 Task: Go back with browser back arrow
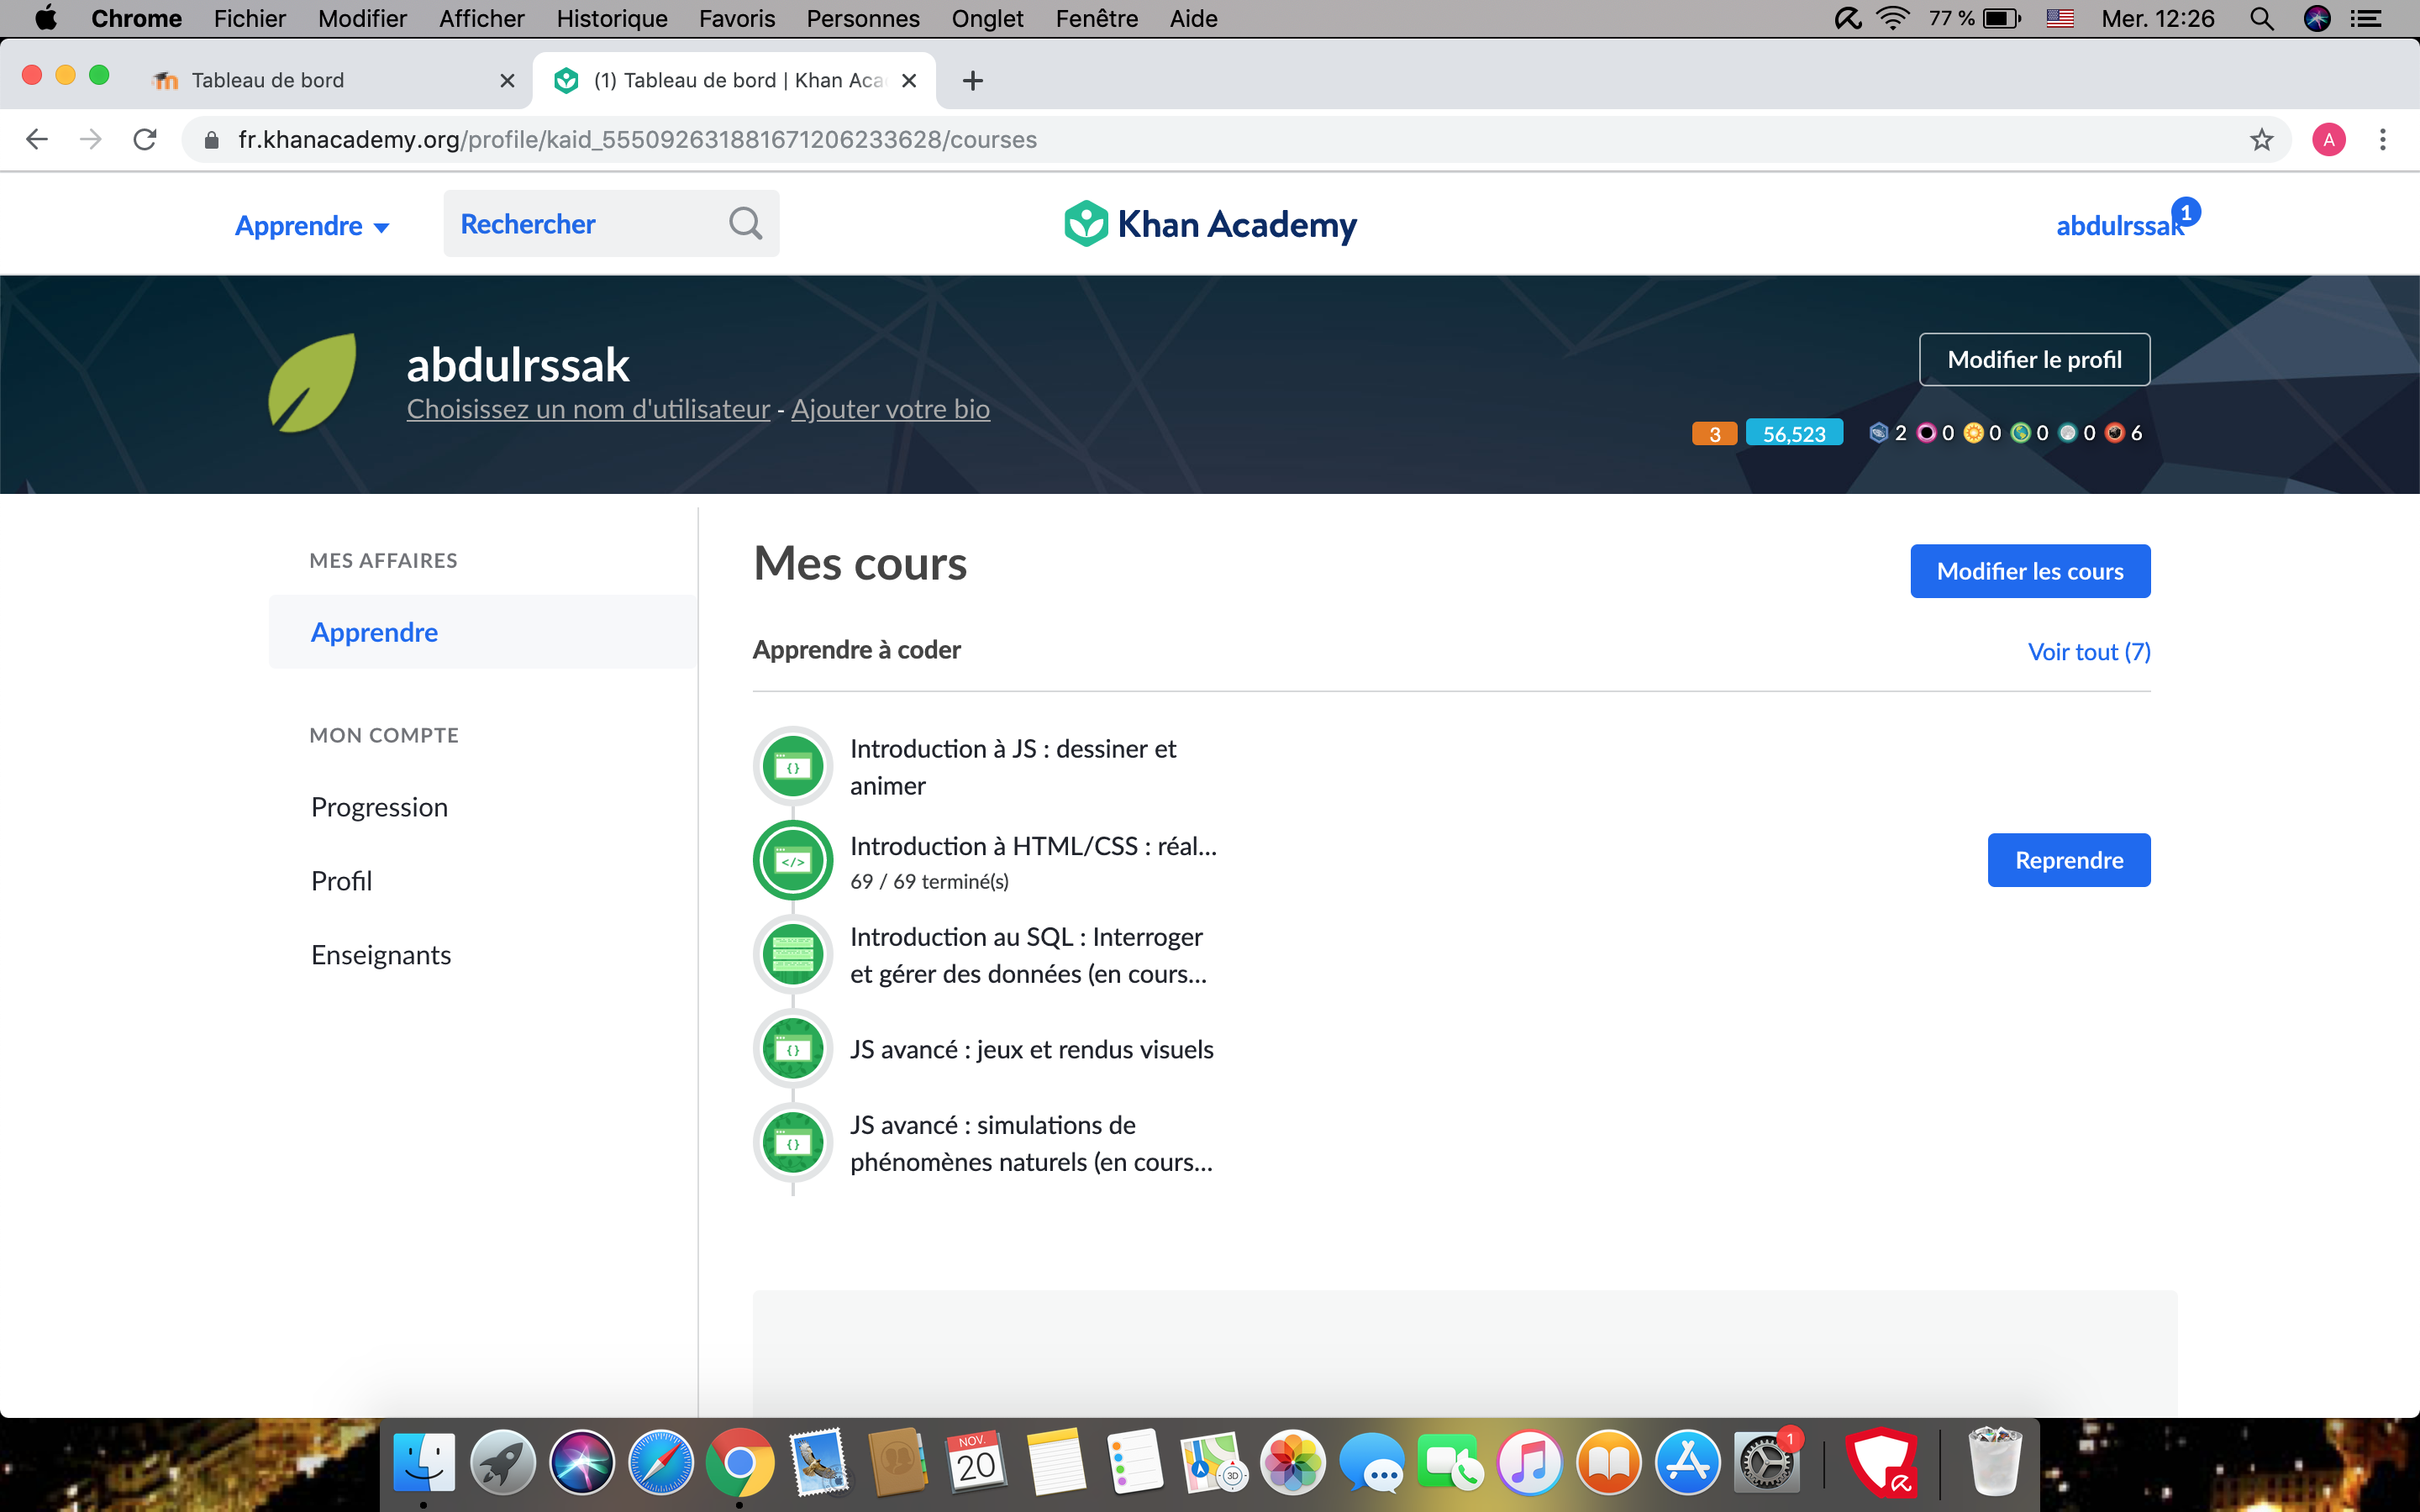click(x=37, y=140)
